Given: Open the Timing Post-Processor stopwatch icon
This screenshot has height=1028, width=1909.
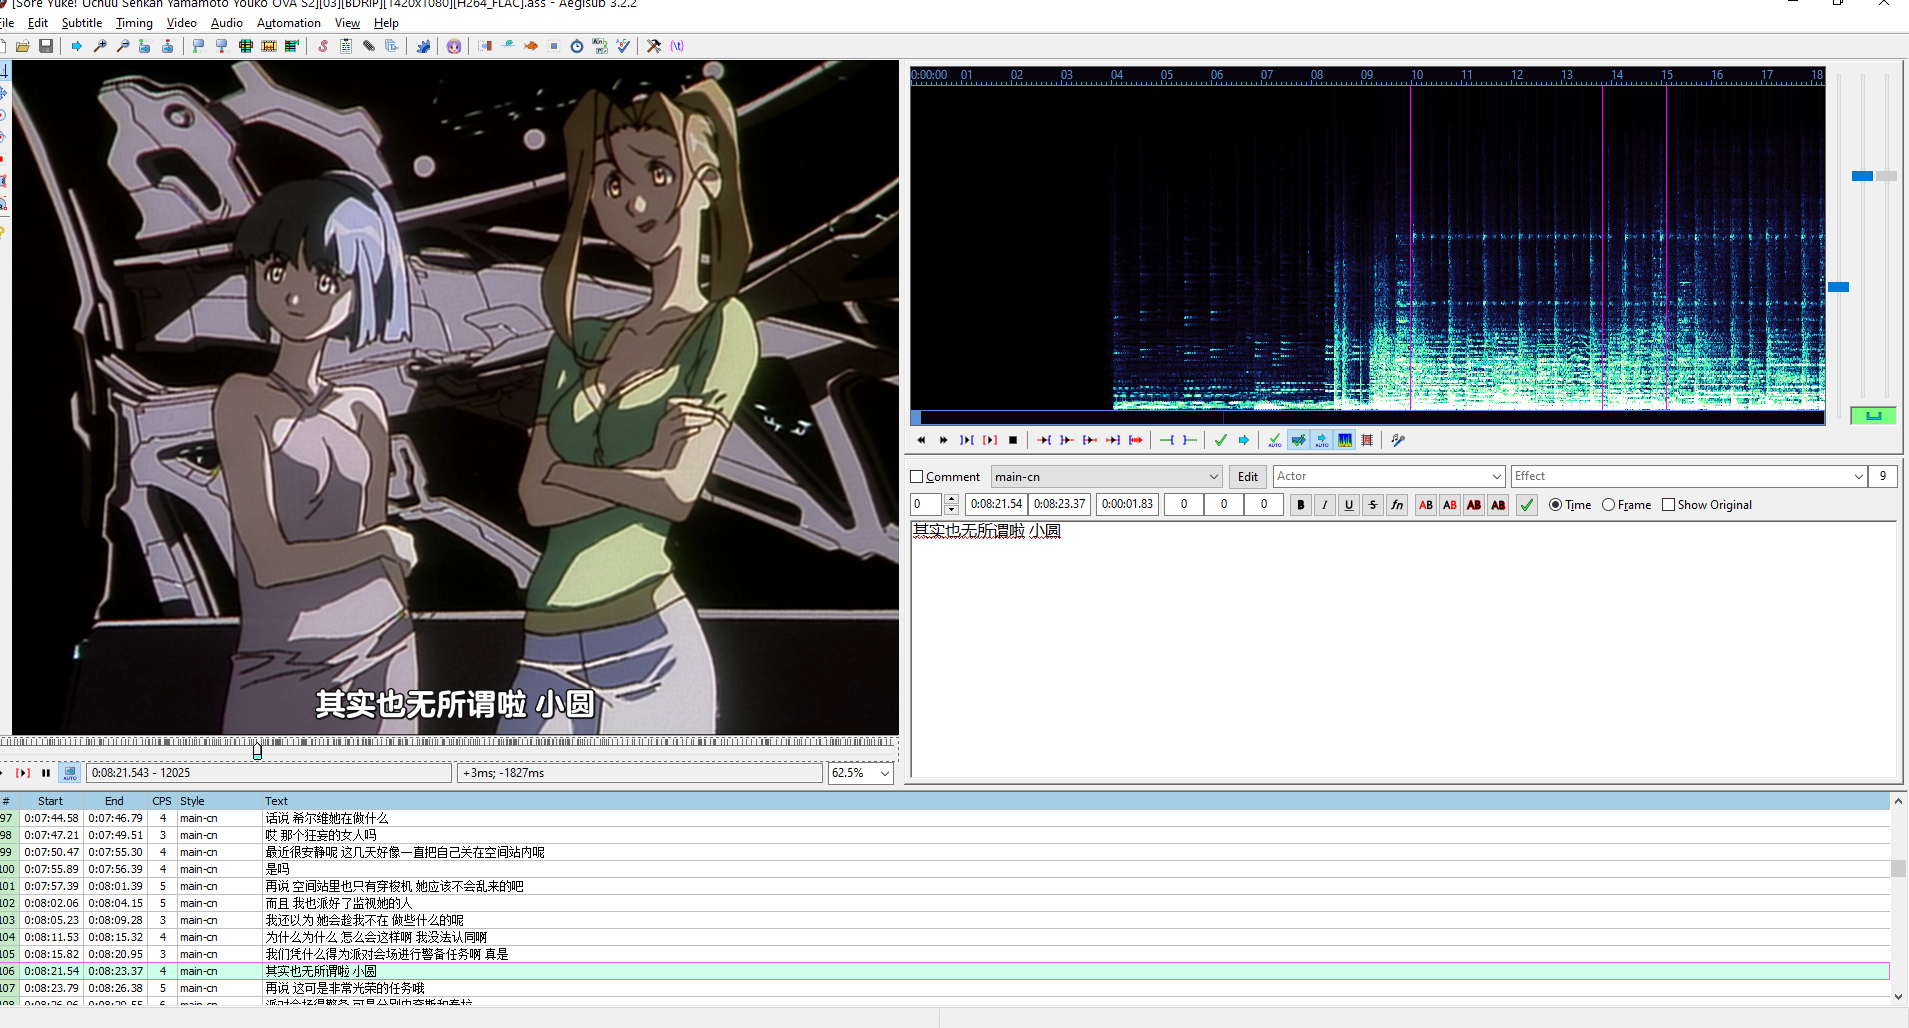Looking at the screenshot, I should pos(577,46).
